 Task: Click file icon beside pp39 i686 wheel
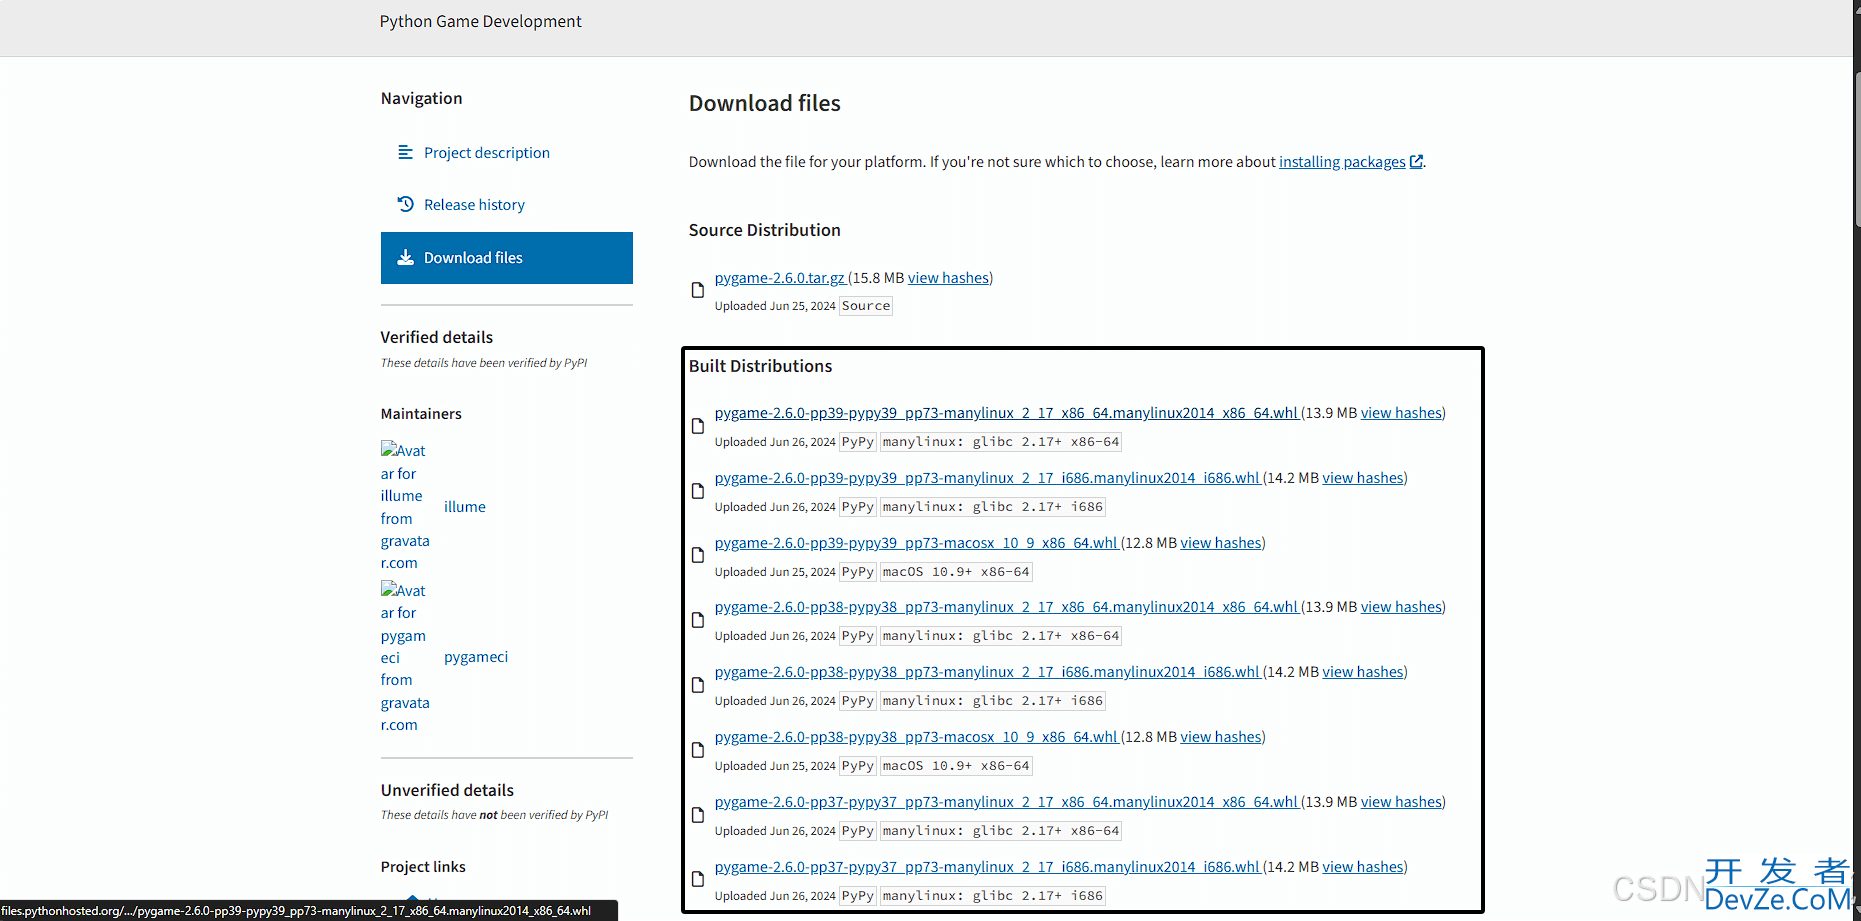coord(698,491)
